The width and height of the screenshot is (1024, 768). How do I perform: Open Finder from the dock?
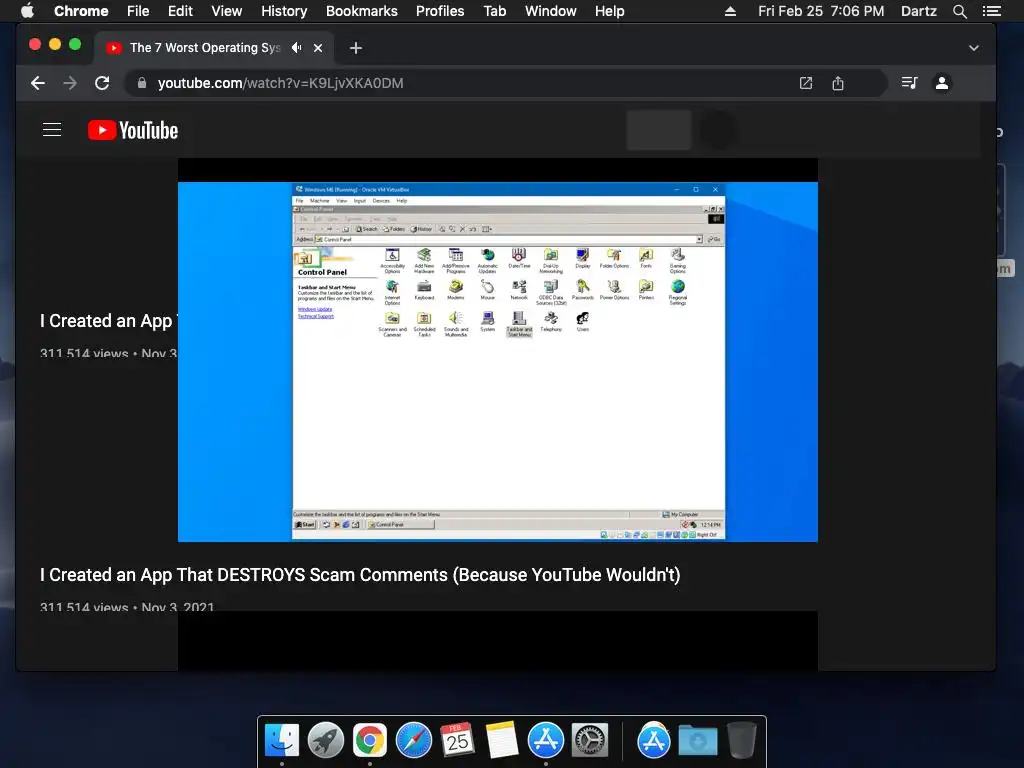281,741
